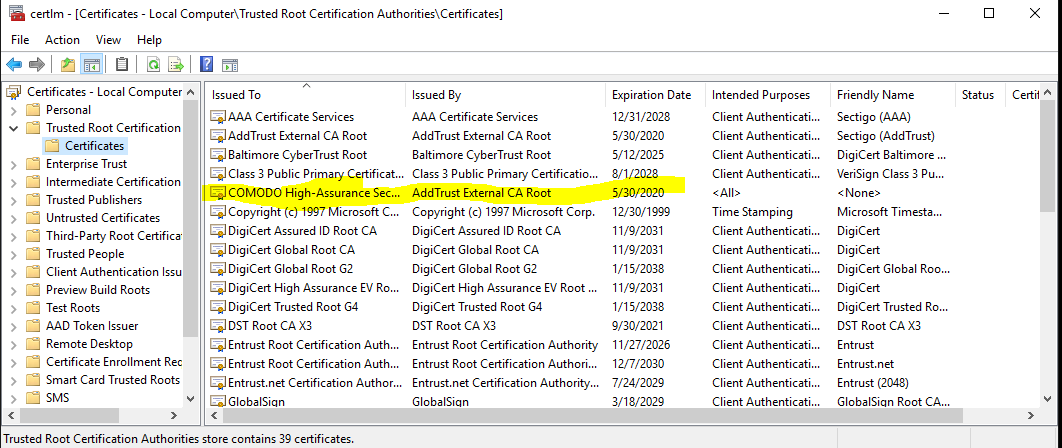
Task: Expand the Untrusted Certificates node
Action: click(14, 218)
